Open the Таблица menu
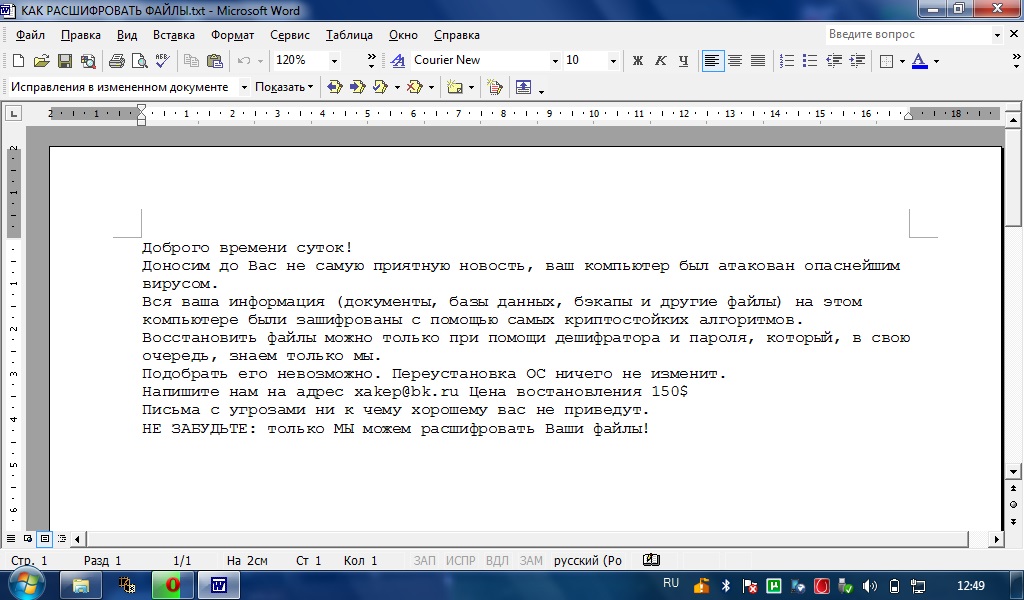The height and width of the screenshot is (600, 1024). pyautogui.click(x=348, y=34)
